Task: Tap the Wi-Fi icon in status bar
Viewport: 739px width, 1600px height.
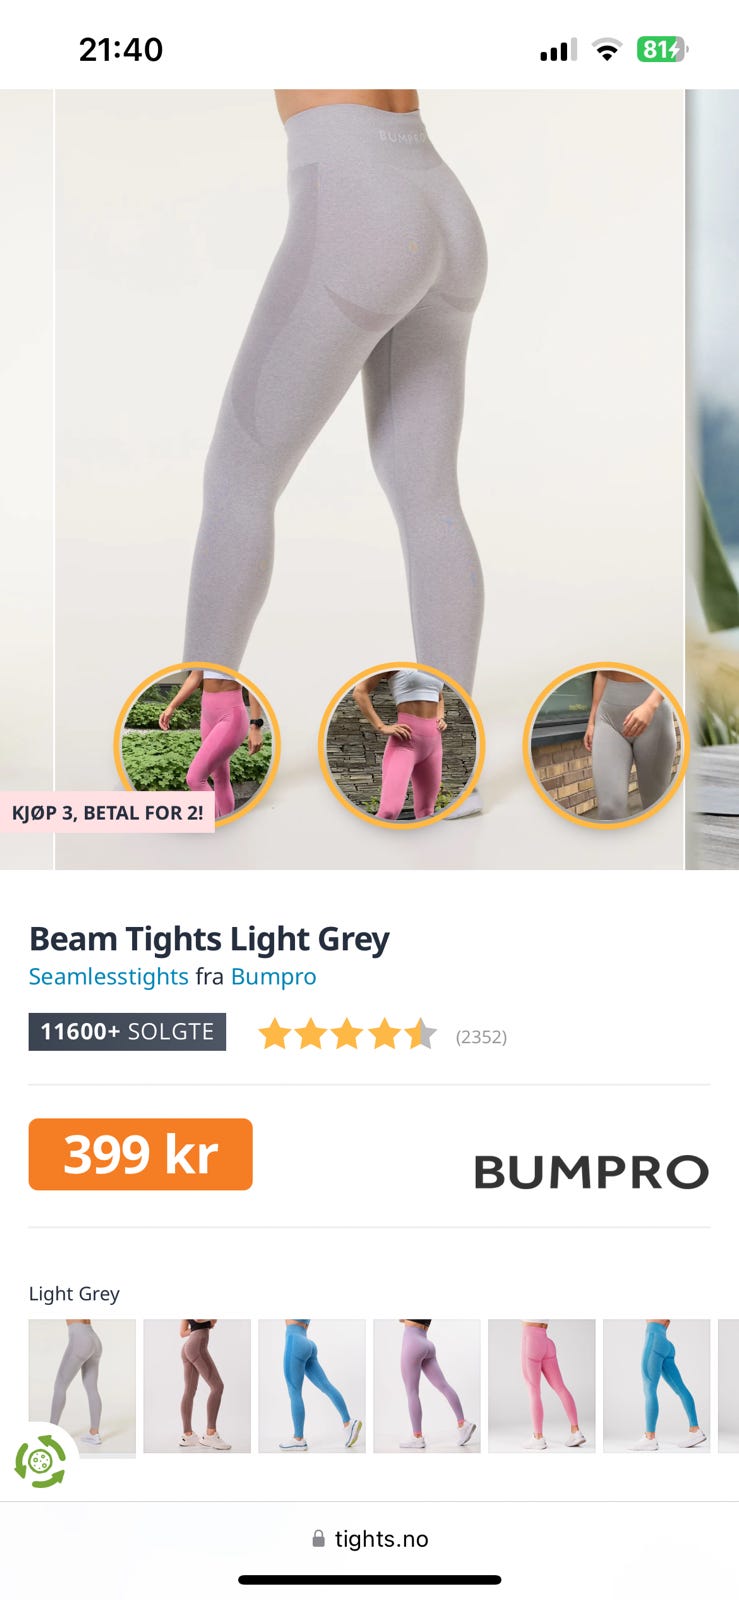Action: point(606,50)
